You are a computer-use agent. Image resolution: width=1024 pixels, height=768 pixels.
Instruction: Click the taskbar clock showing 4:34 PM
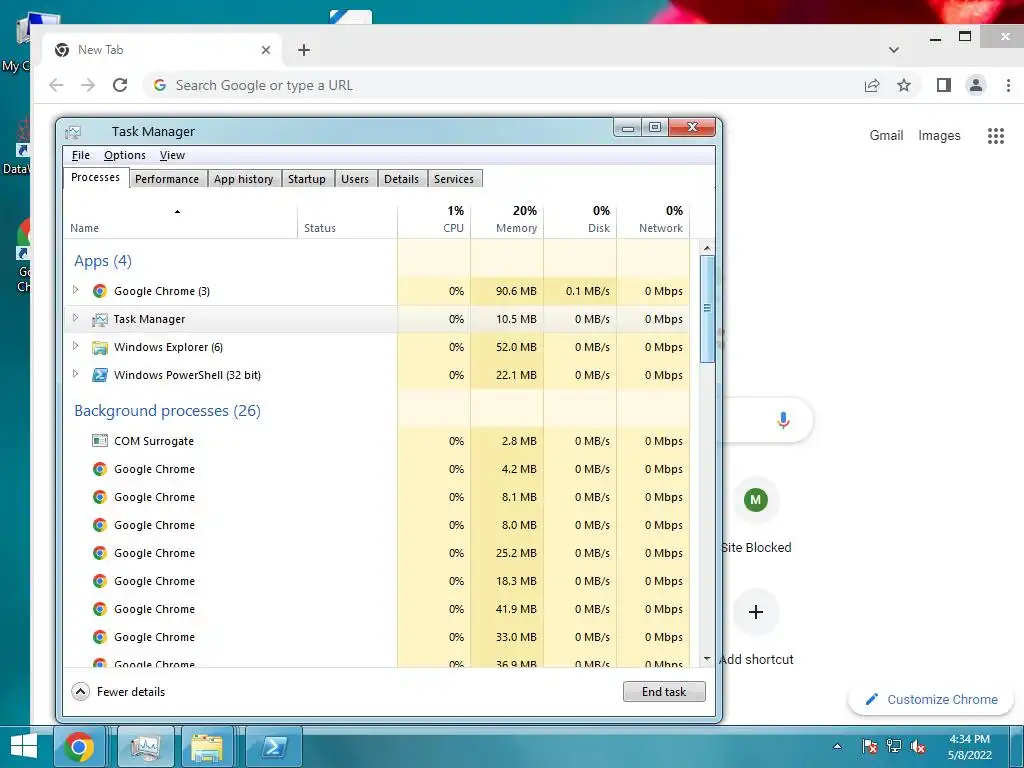tap(970, 746)
